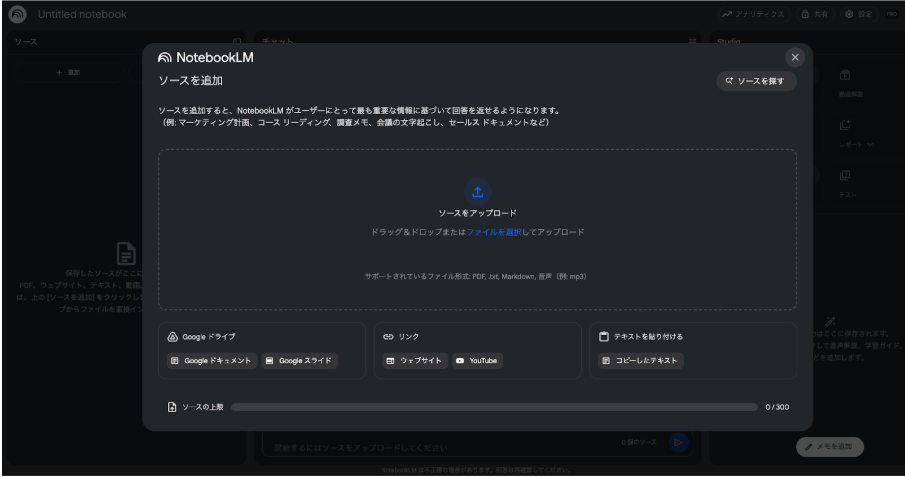The width and height of the screenshot is (905, 477).
Task: Choose Google スライド as source
Action: [300, 361]
